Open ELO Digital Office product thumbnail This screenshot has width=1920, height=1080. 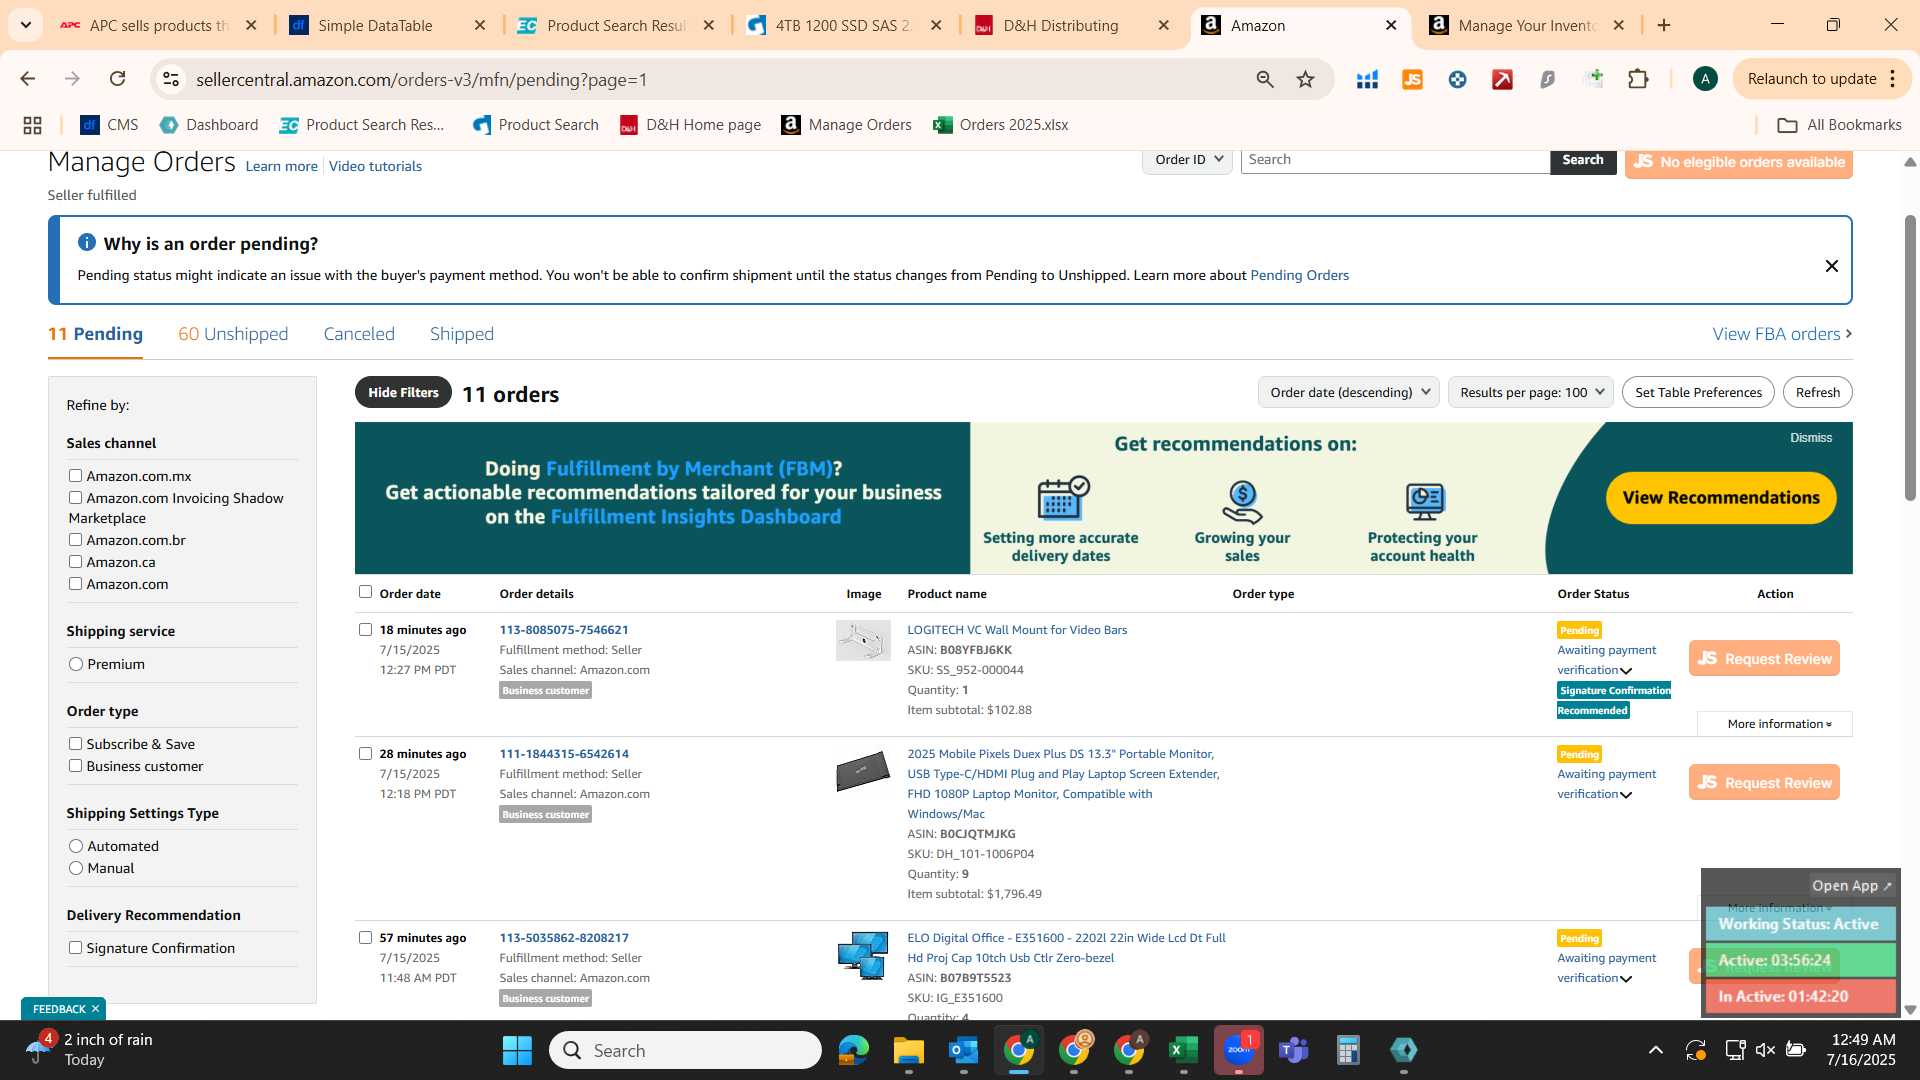click(863, 955)
